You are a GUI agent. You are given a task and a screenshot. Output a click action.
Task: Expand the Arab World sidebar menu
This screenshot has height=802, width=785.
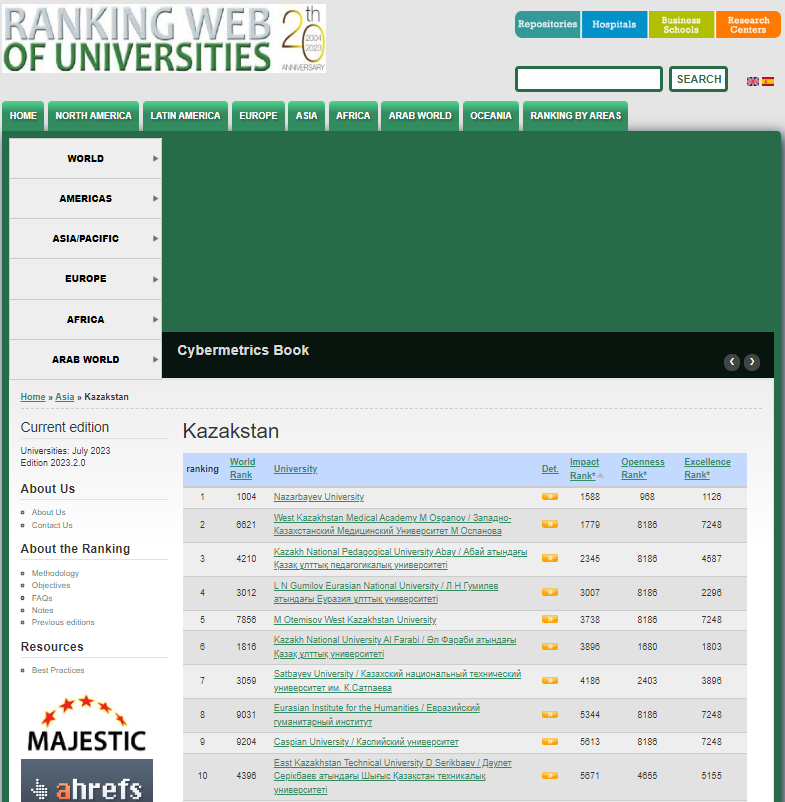click(86, 360)
